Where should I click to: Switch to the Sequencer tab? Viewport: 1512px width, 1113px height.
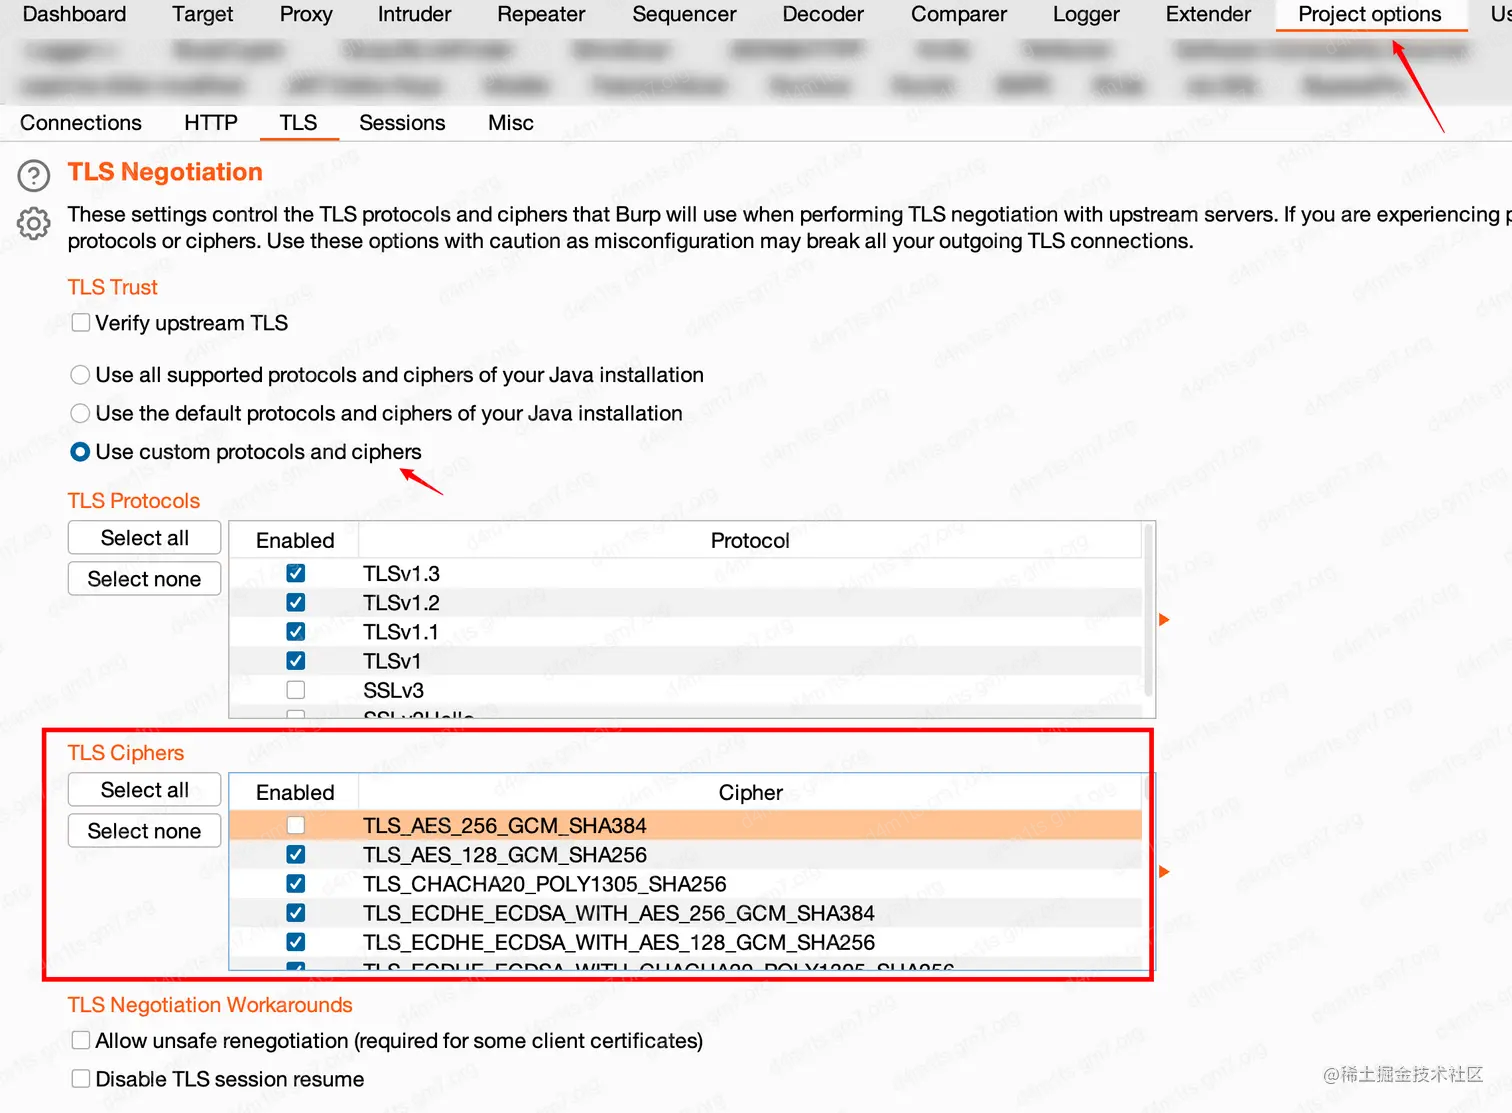click(684, 14)
